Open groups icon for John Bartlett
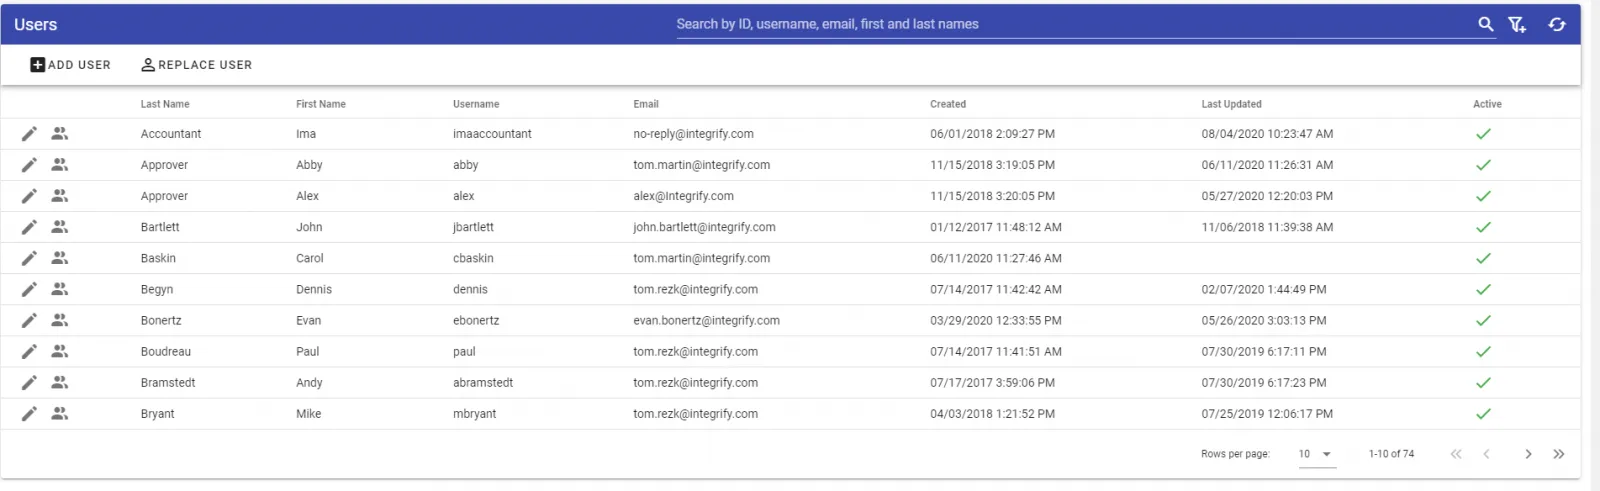1600x491 pixels. [x=60, y=226]
